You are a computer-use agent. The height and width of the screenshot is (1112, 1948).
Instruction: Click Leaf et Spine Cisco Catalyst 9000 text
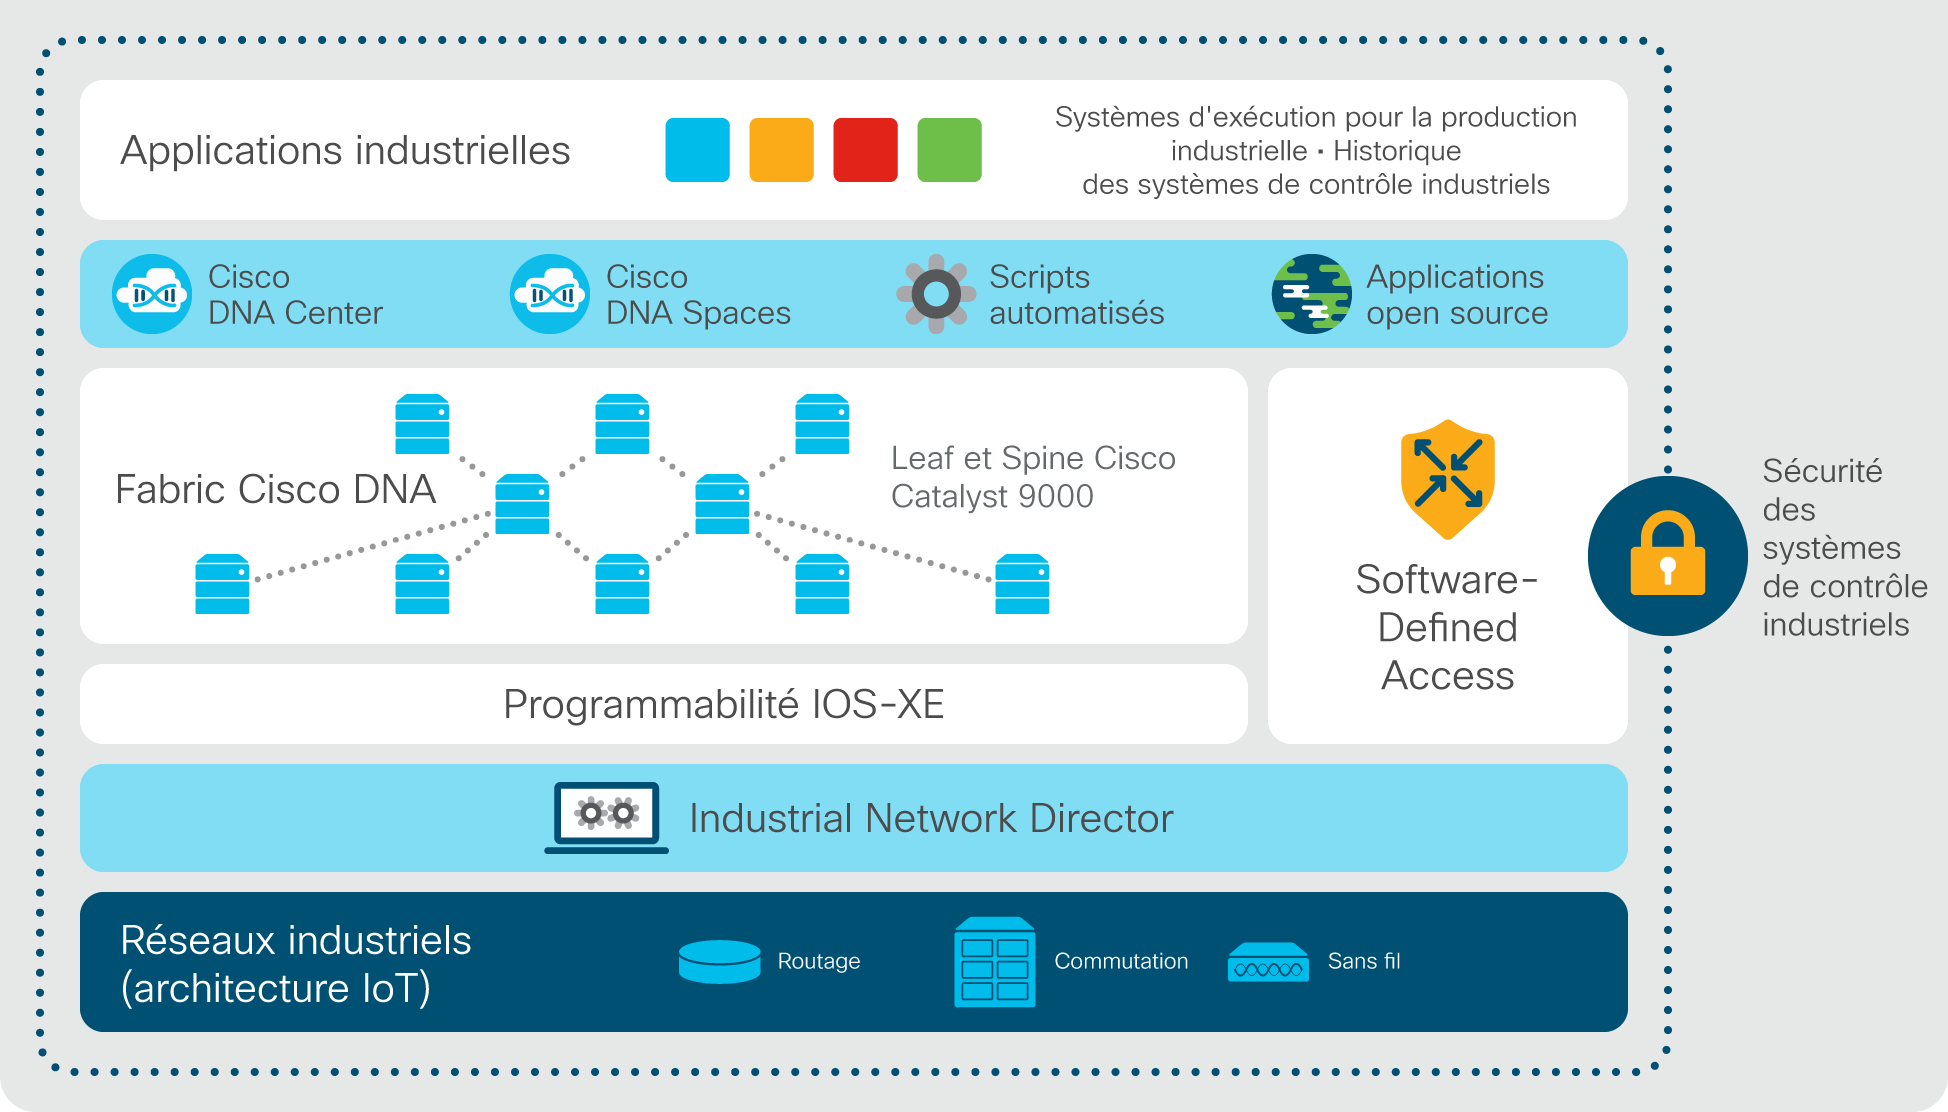pos(1033,477)
